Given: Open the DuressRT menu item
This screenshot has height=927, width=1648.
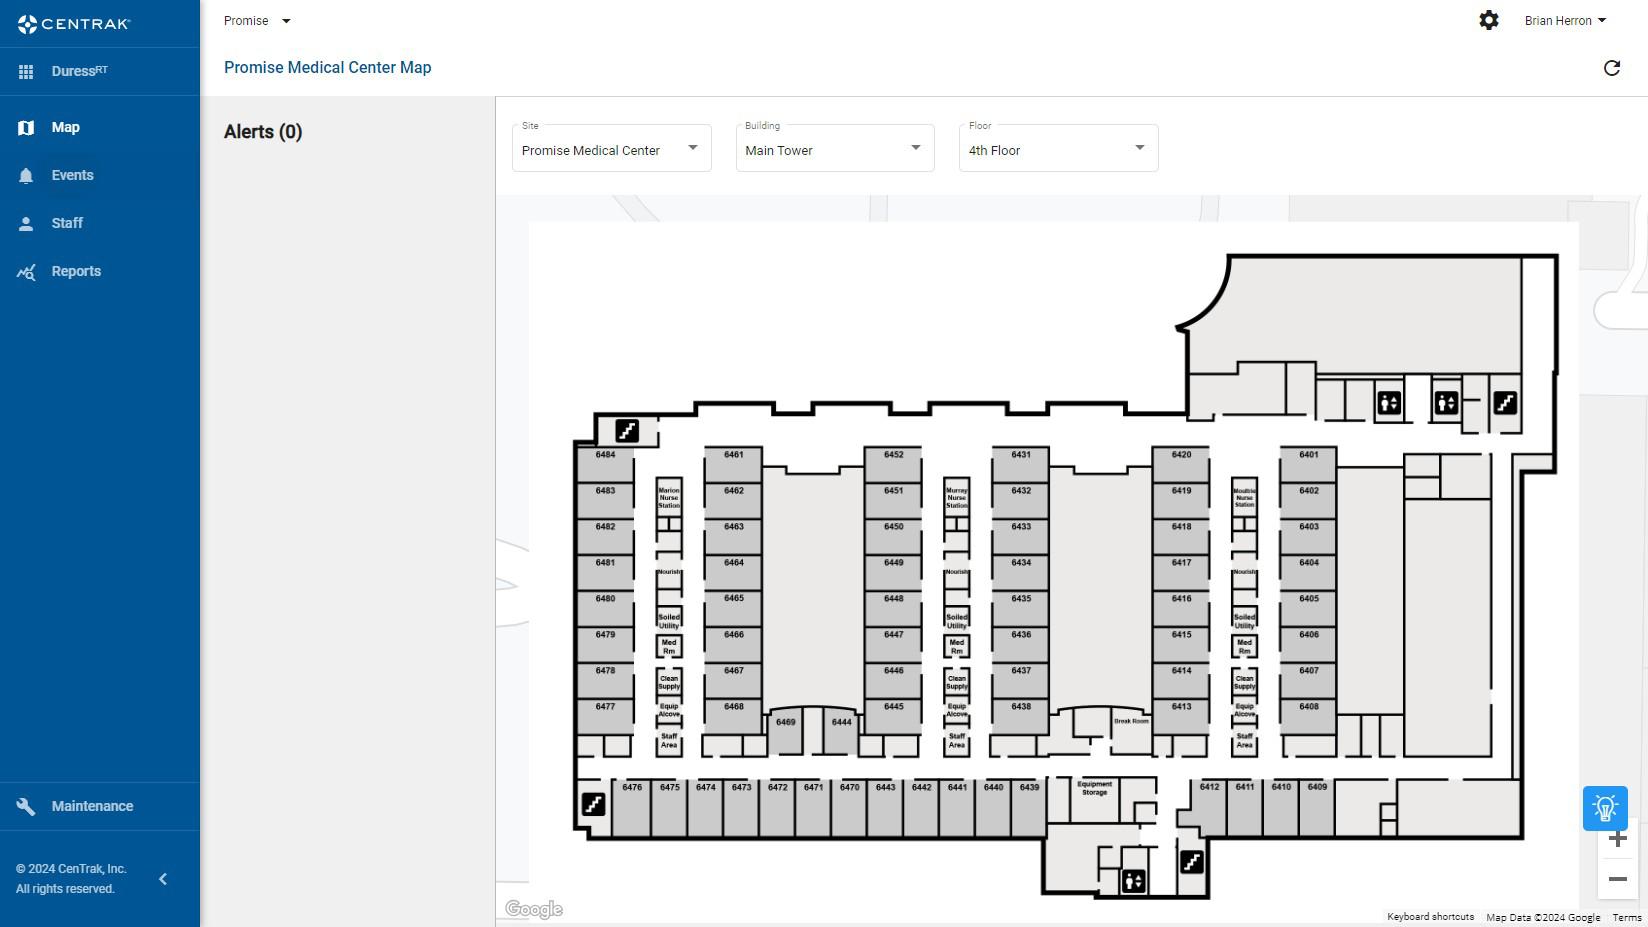Looking at the screenshot, I should point(100,72).
